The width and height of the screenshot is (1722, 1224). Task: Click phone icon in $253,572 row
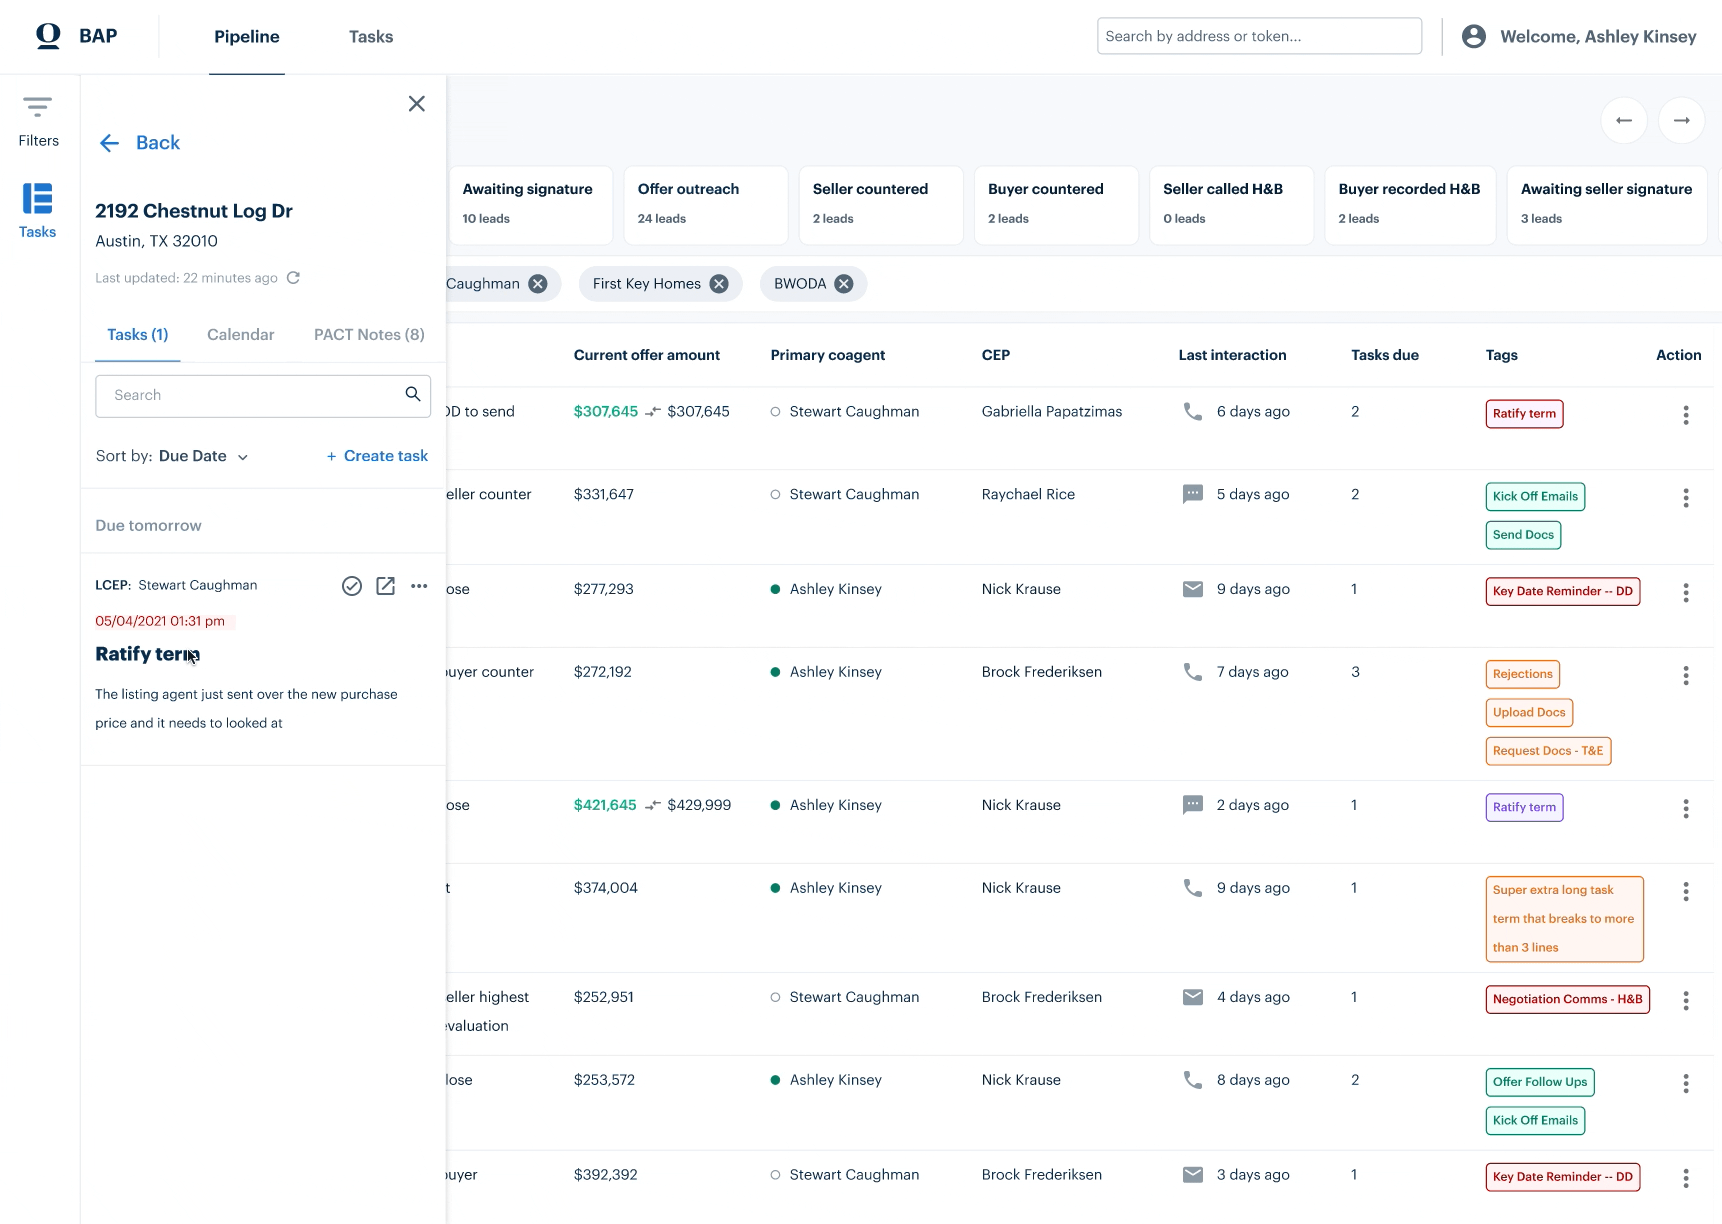pyautogui.click(x=1192, y=1080)
